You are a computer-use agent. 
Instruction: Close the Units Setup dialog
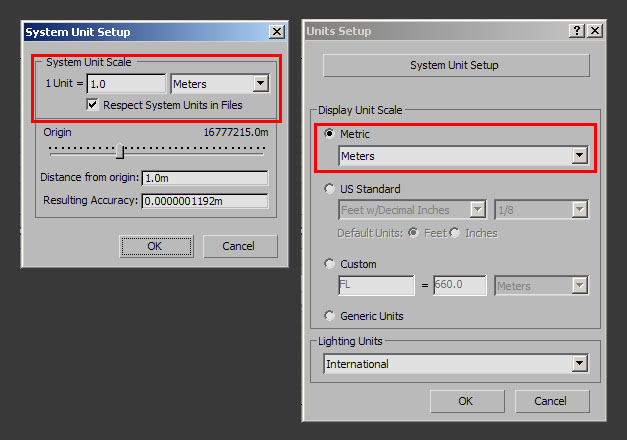point(595,31)
